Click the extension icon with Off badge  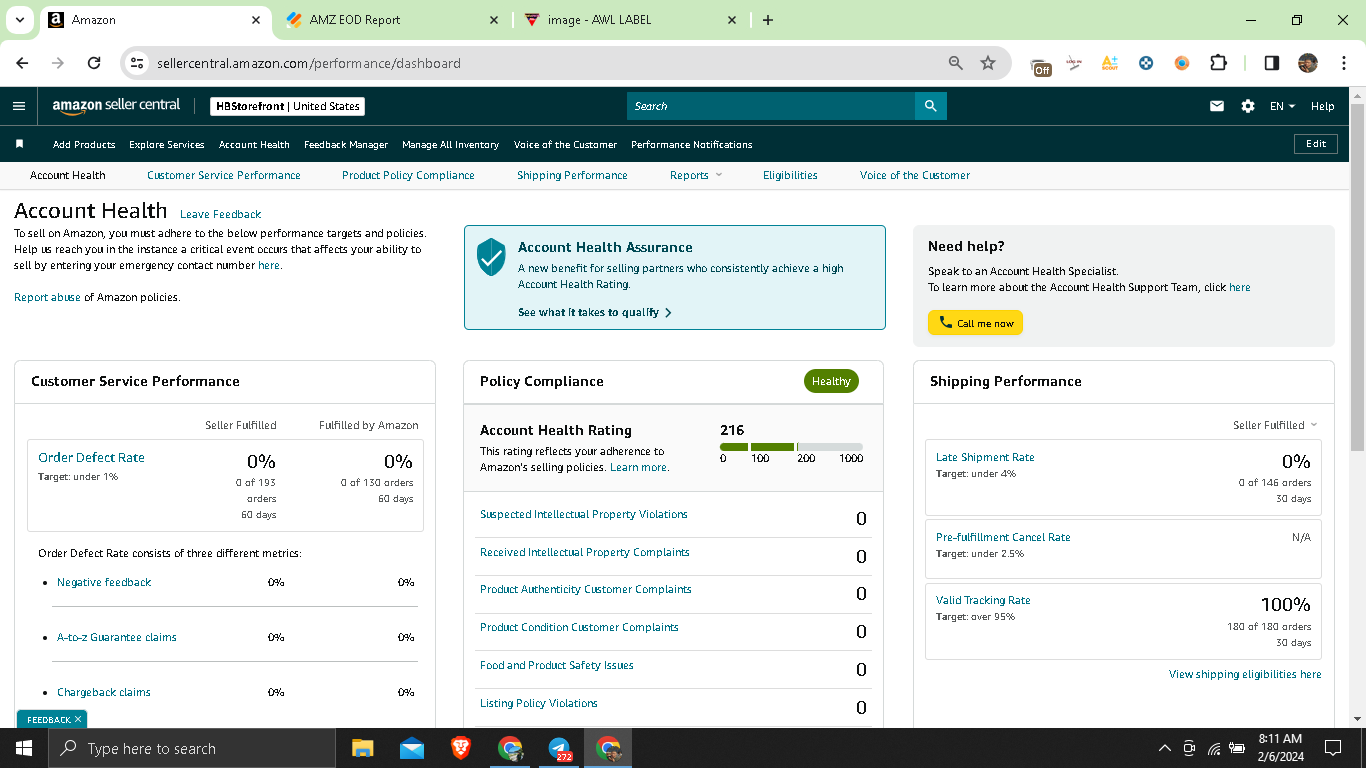pyautogui.click(x=1041, y=65)
